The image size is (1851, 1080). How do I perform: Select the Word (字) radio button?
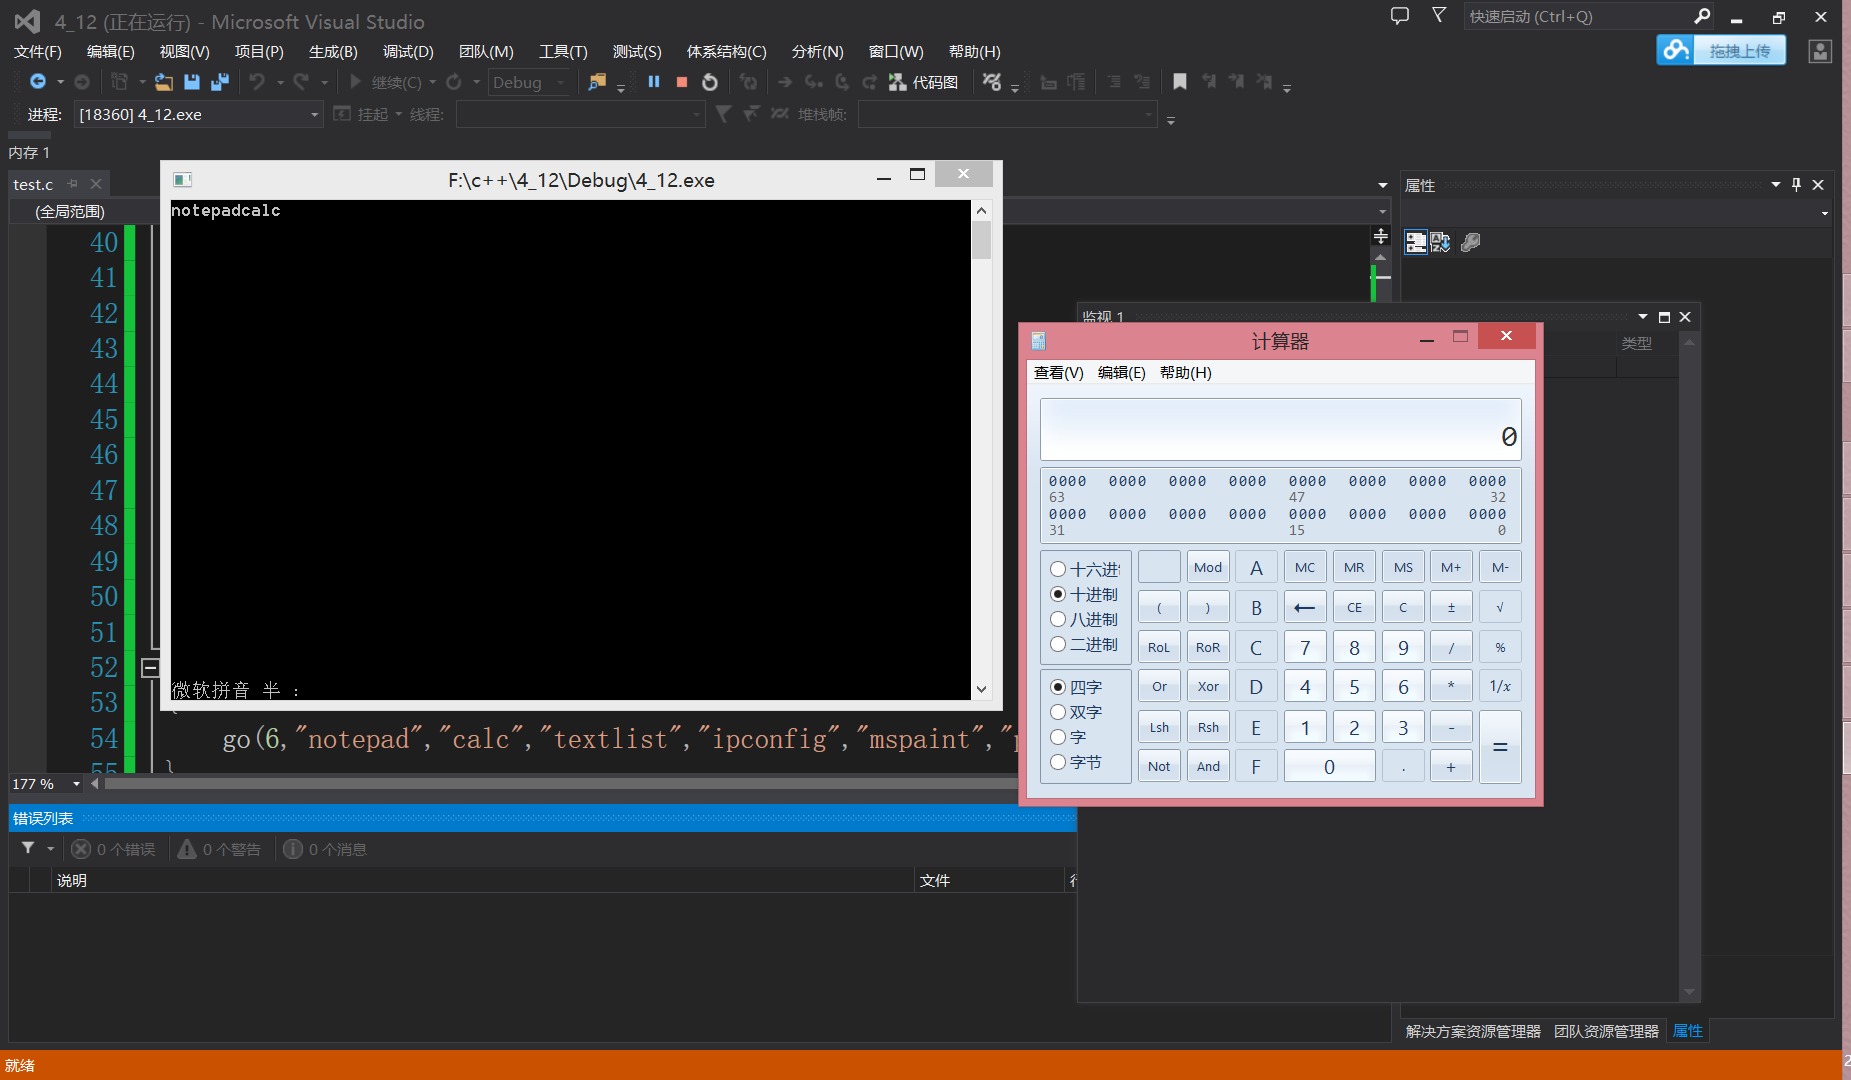click(x=1058, y=737)
